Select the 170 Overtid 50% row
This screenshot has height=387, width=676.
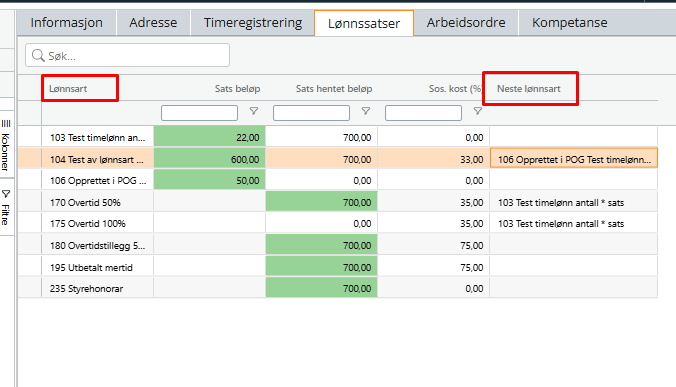tap(338, 202)
